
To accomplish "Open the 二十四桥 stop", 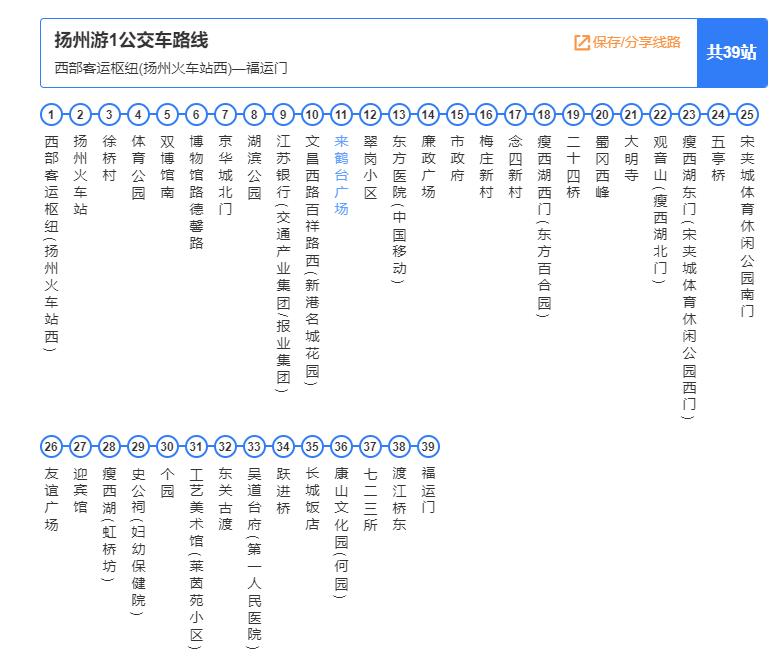I will 573,166.
